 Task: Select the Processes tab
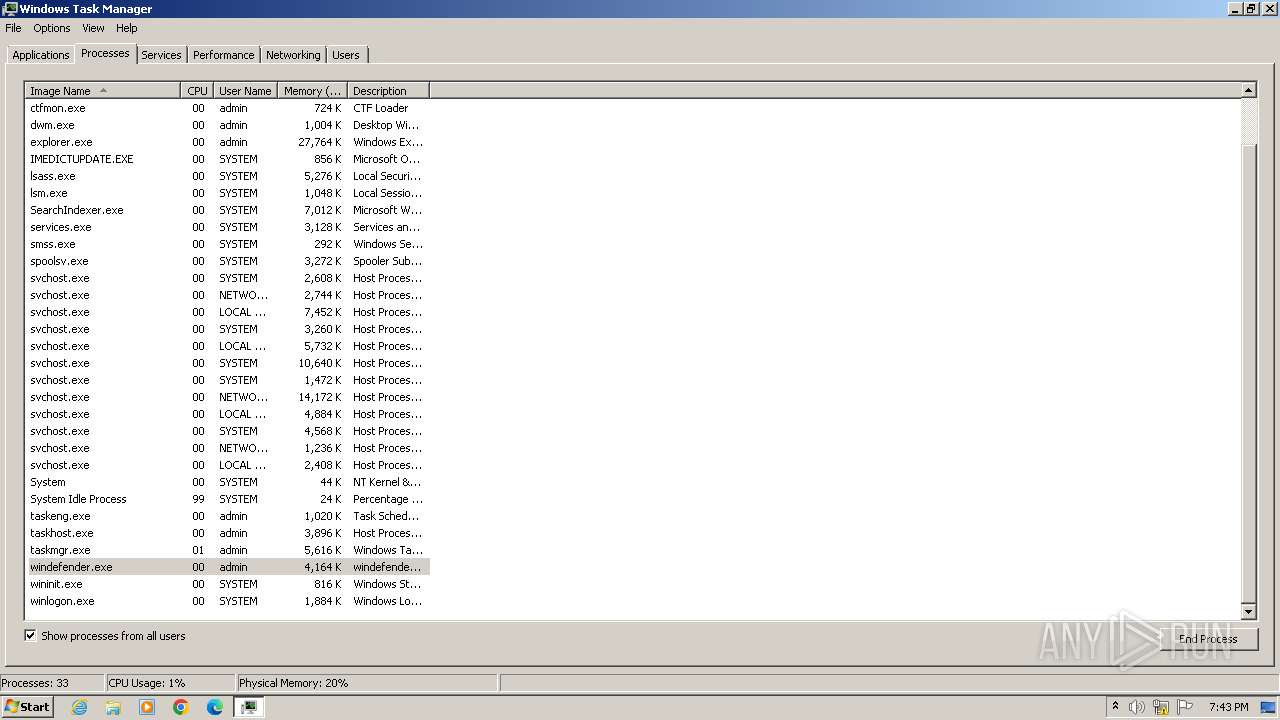[105, 53]
